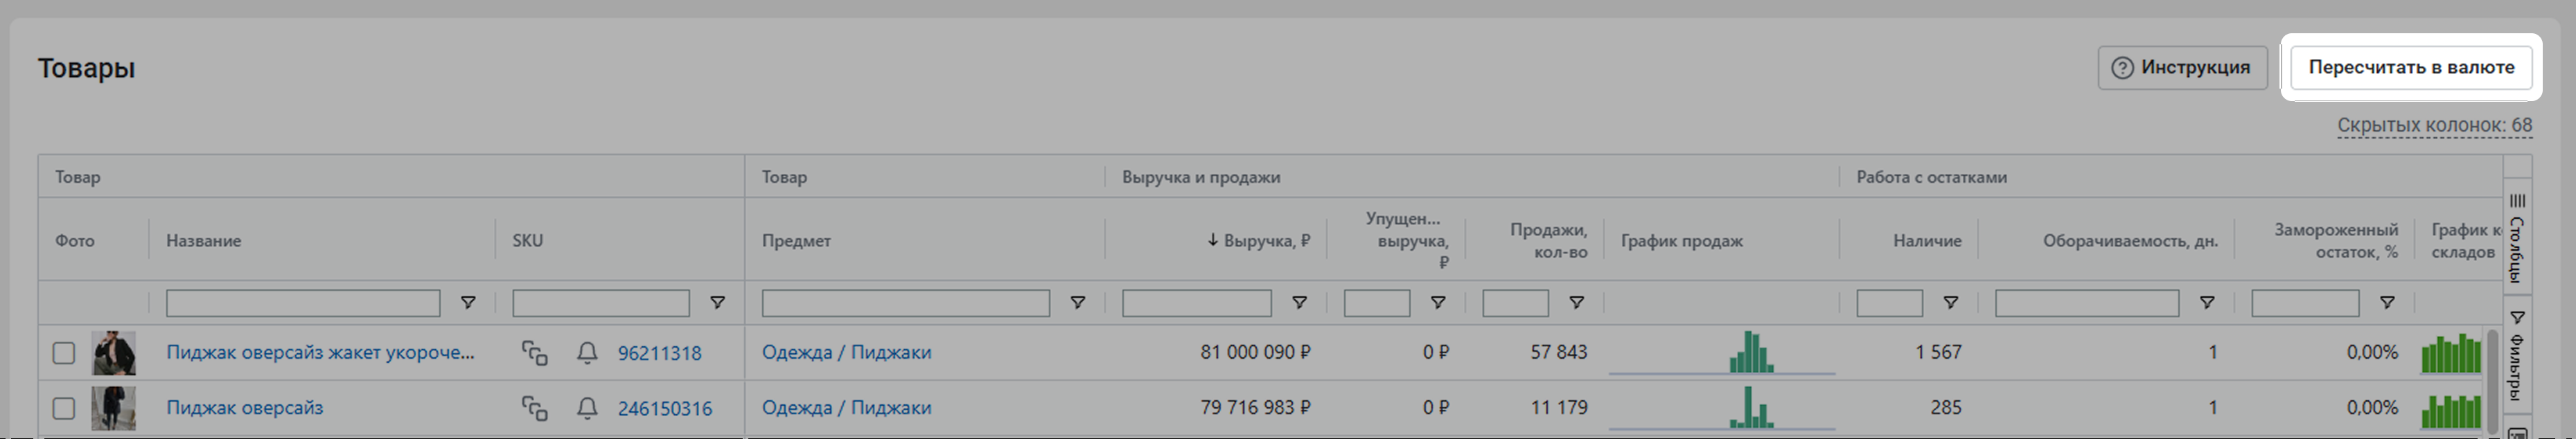The width and height of the screenshot is (2576, 439).
Task: Focus the Замороженный остаток filter input
Action: (2305, 303)
